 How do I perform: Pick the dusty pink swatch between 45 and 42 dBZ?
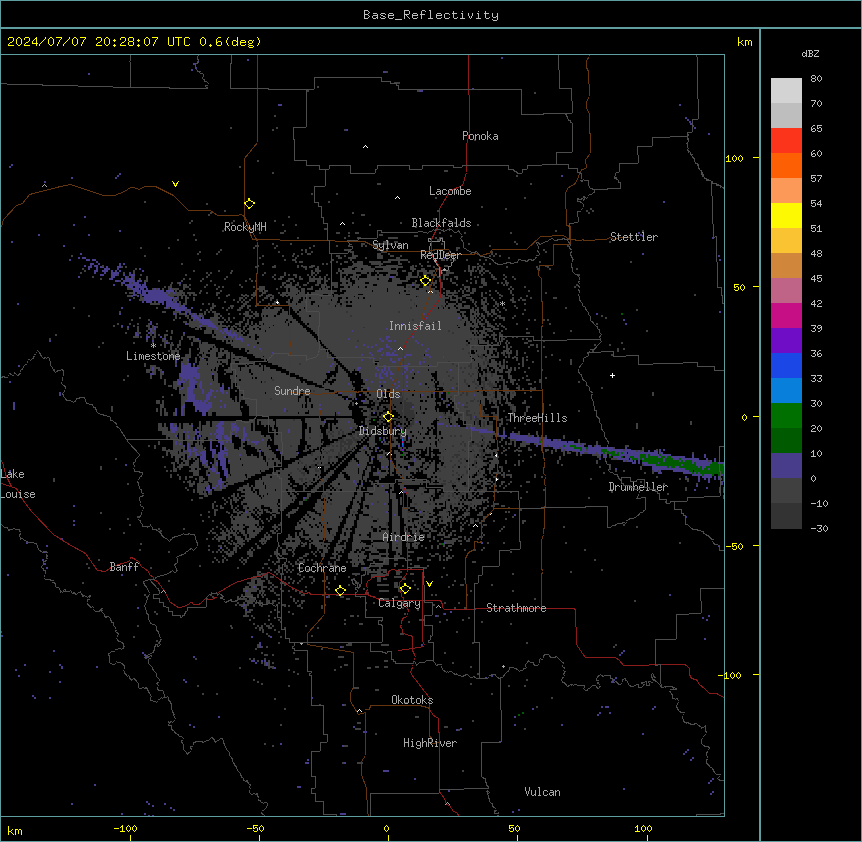pyautogui.click(x=786, y=291)
